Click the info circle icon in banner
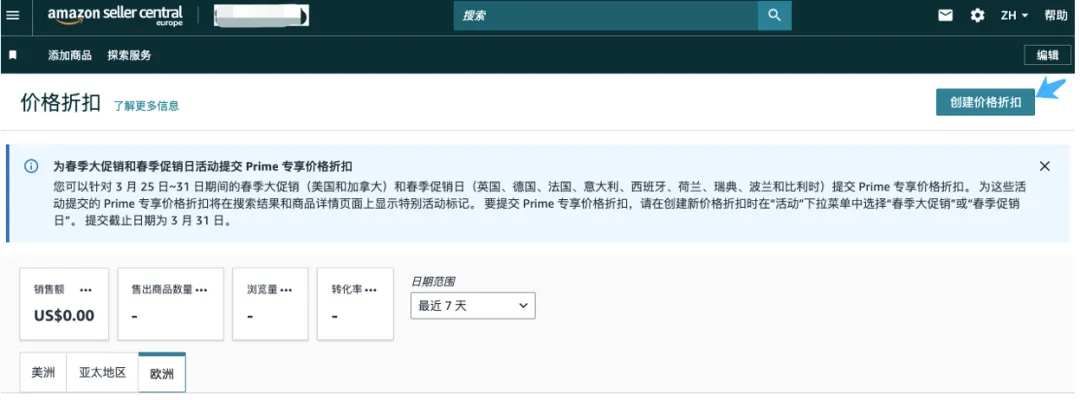The image size is (1080, 400). coord(32,166)
